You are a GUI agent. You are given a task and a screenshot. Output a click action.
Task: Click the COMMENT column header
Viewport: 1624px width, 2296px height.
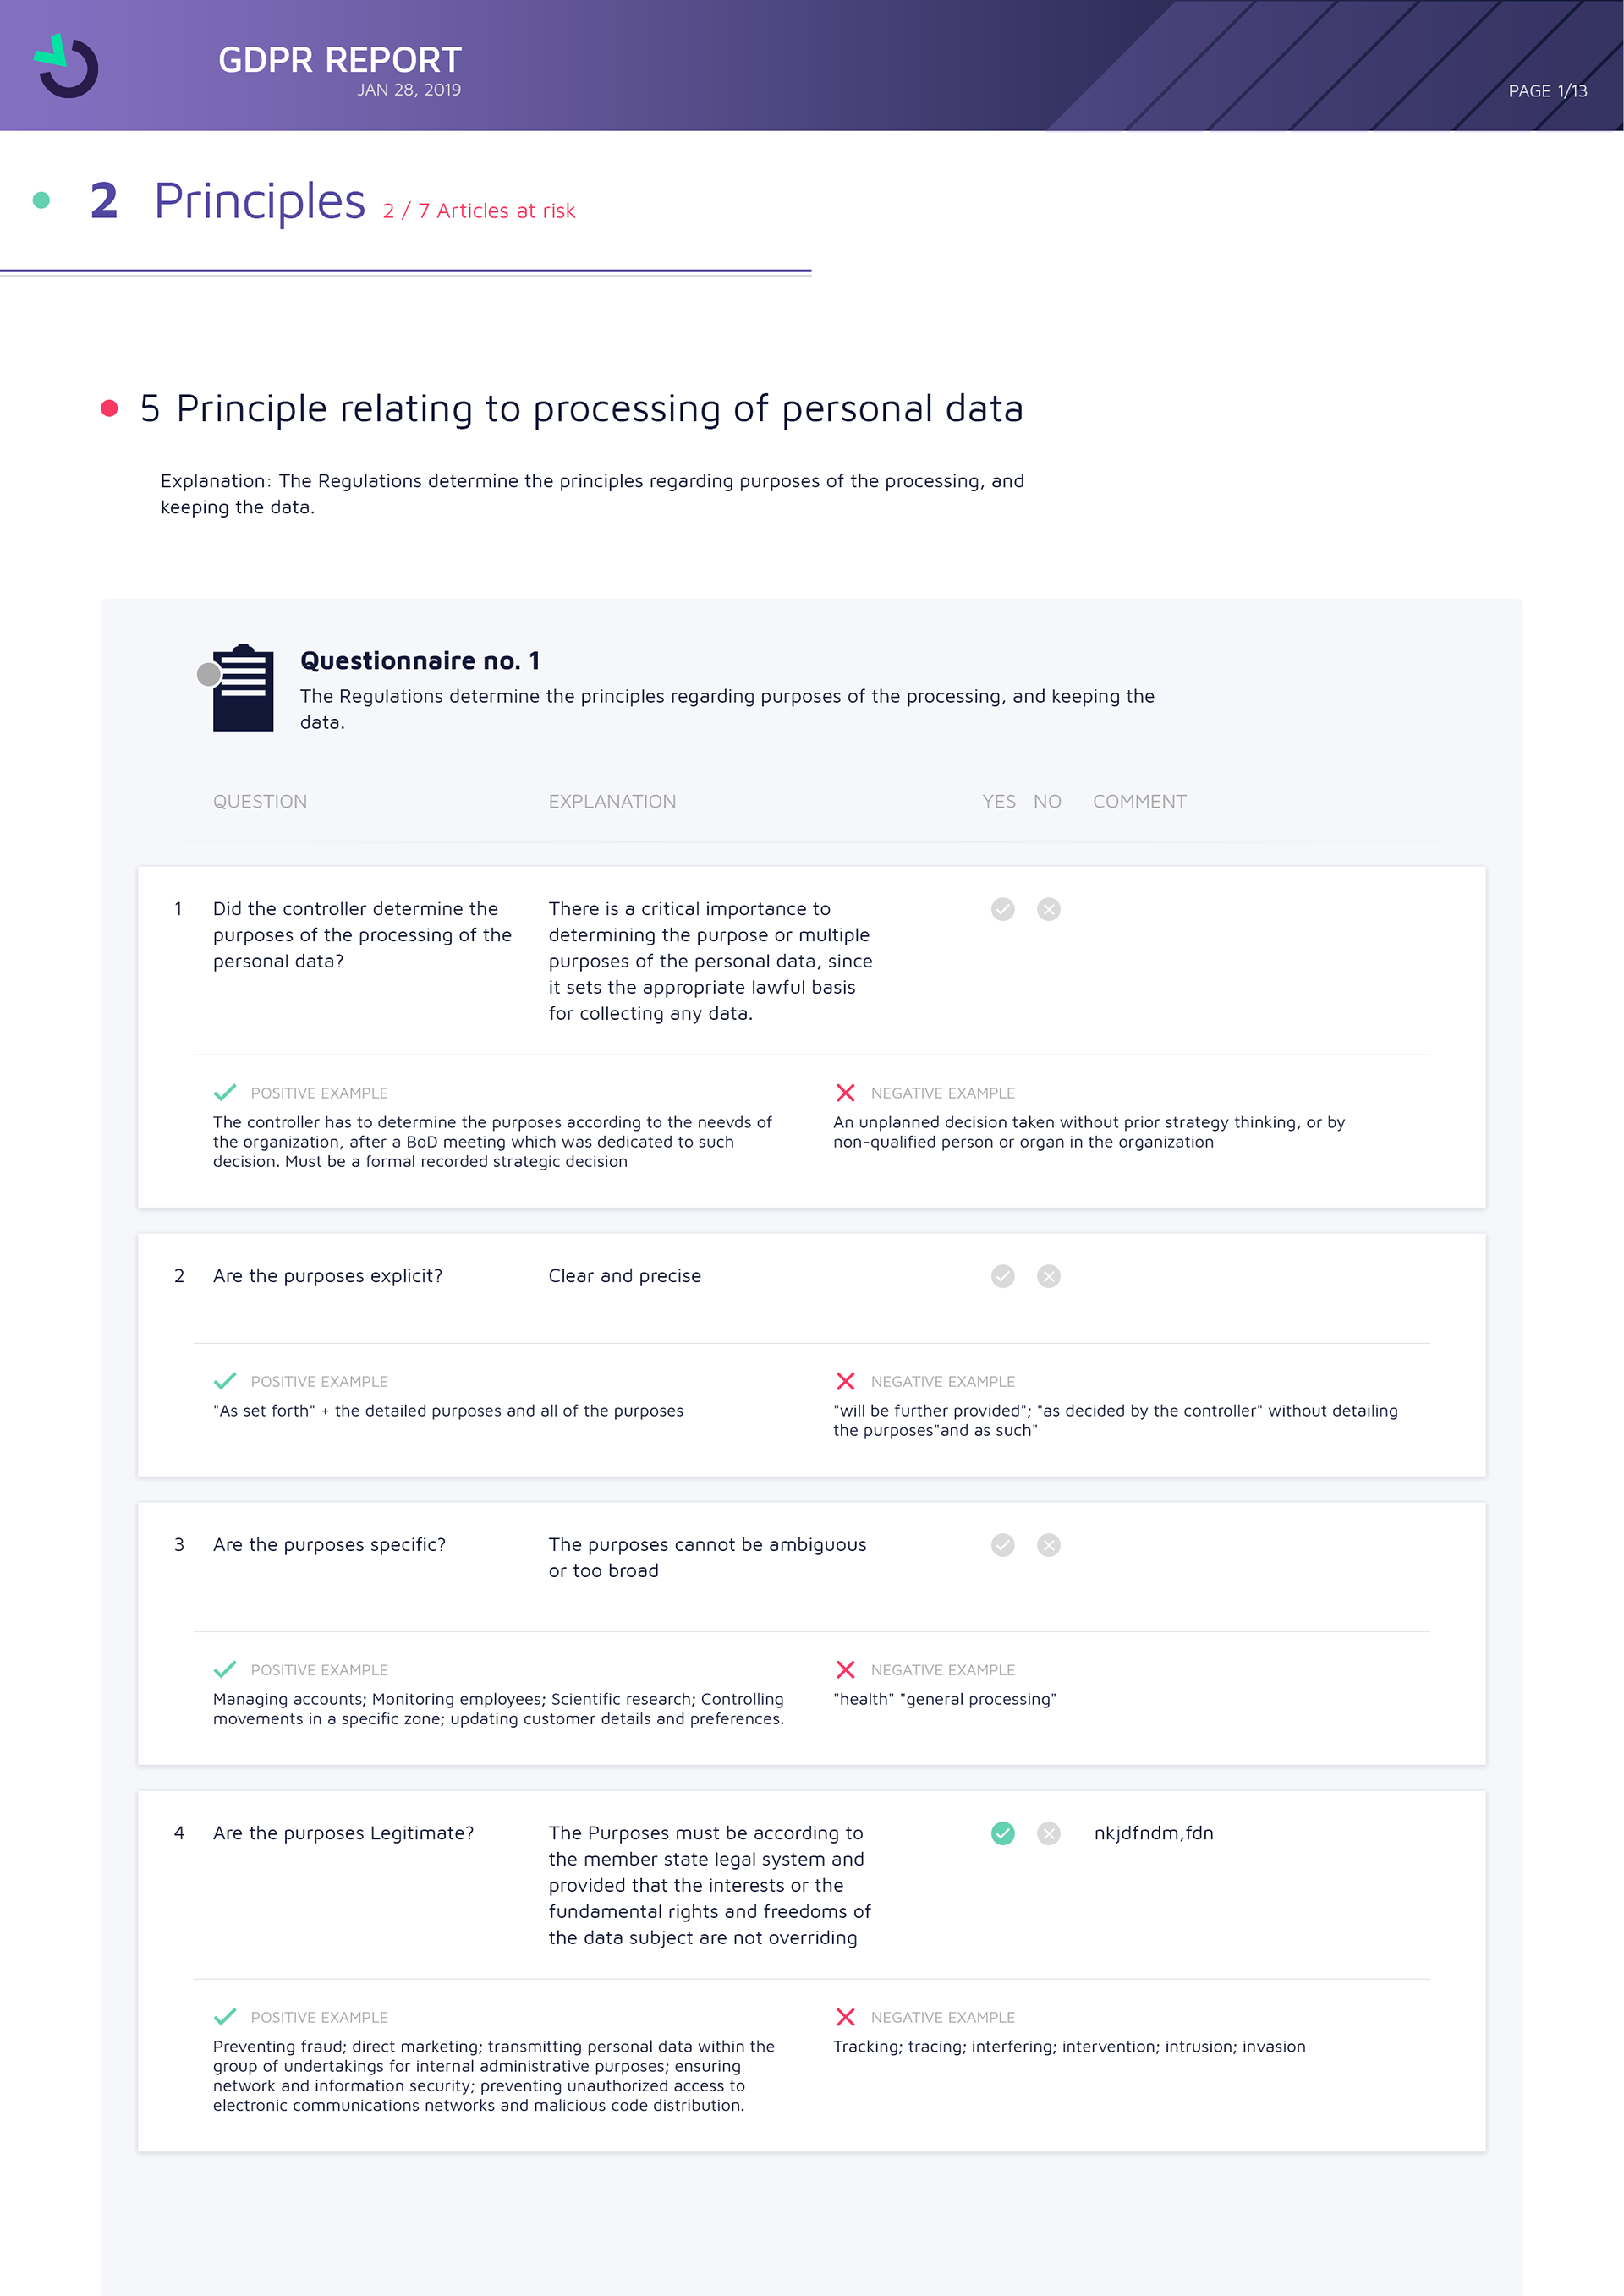(1139, 801)
